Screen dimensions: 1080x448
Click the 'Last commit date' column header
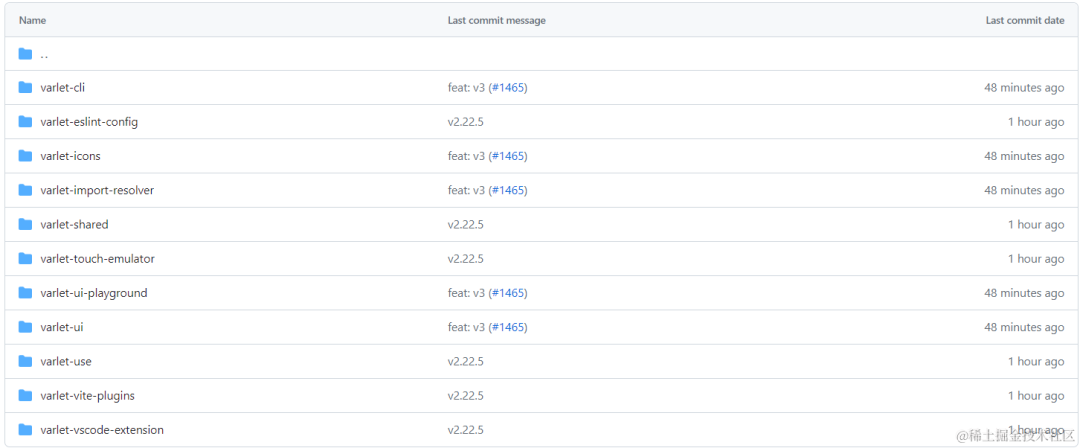(1025, 21)
